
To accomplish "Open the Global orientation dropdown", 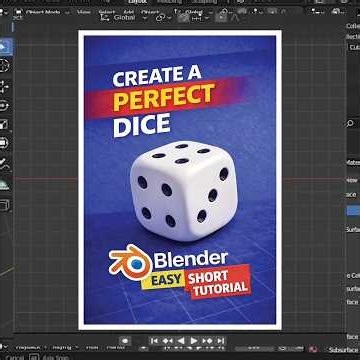I will [x=124, y=18].
